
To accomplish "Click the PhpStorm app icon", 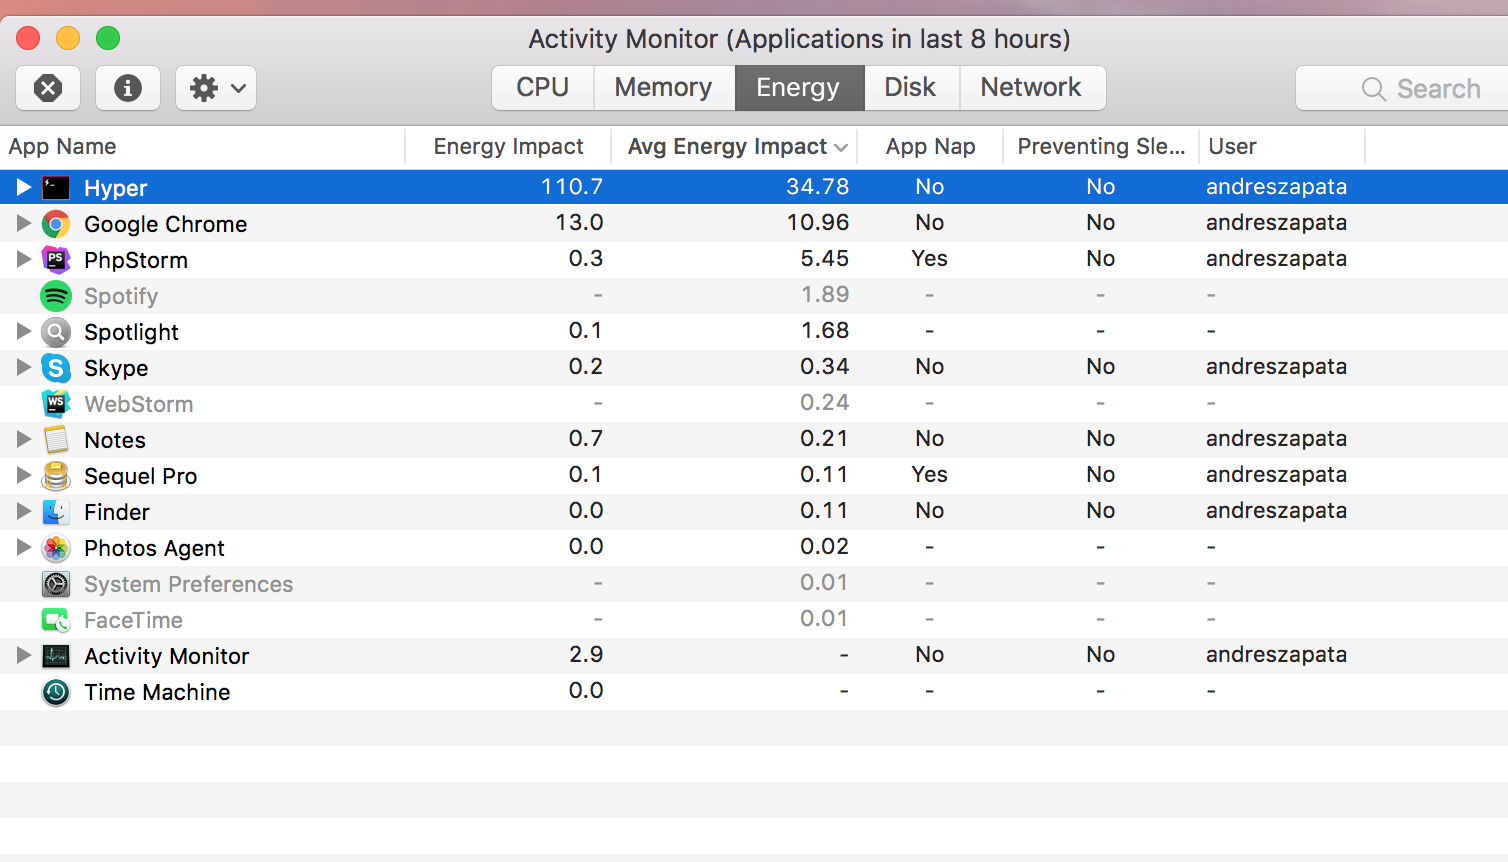I will [x=56, y=259].
